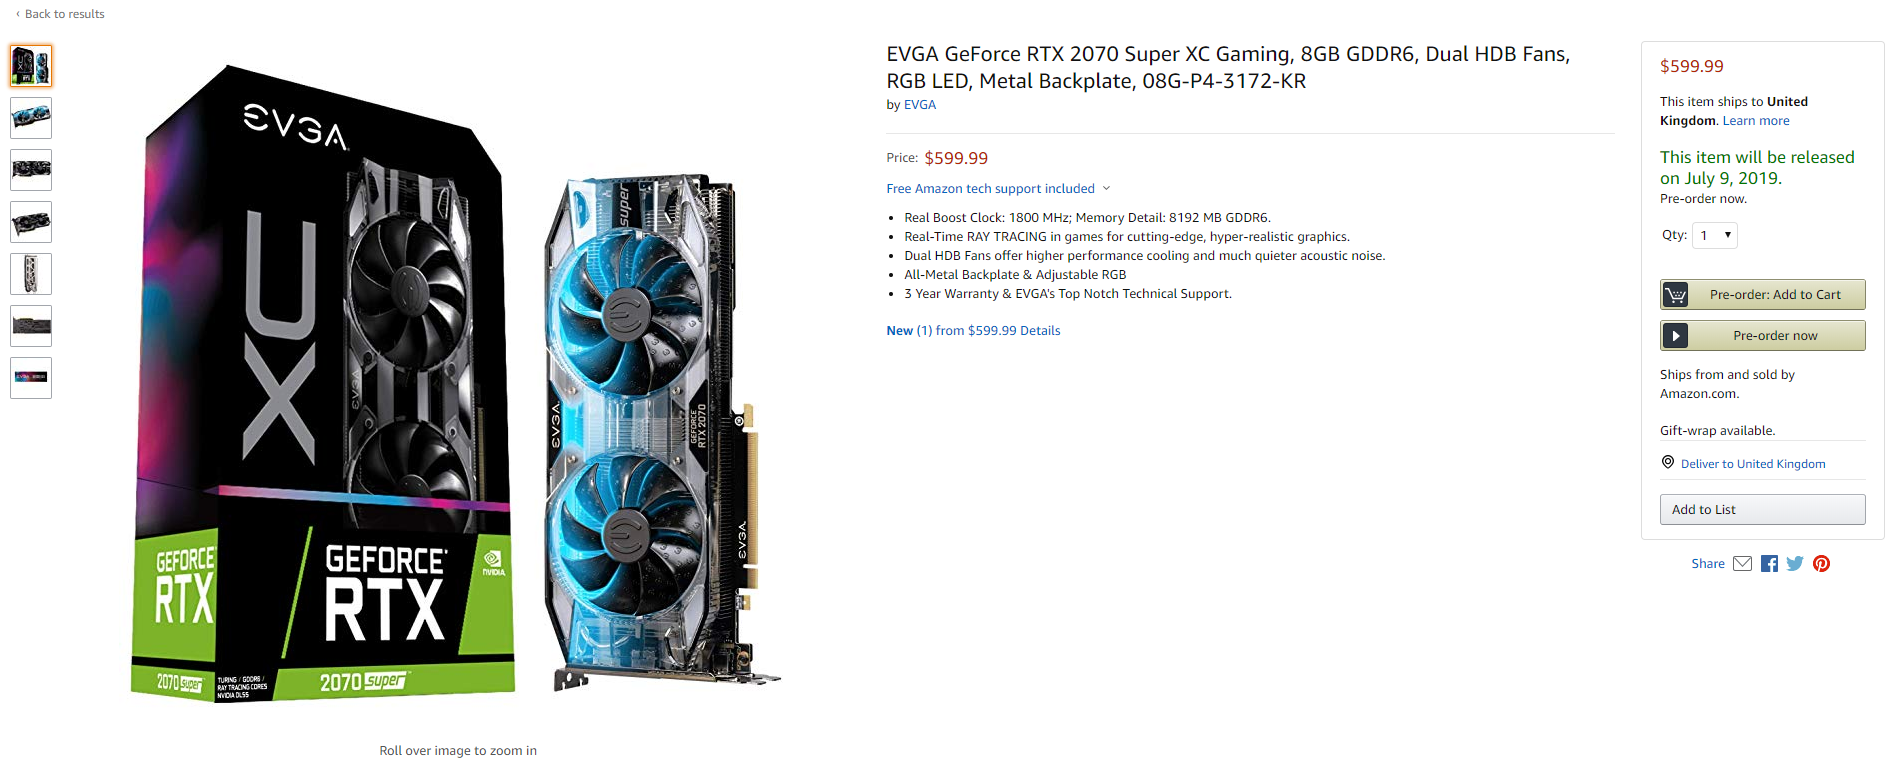
Task: Click the Pre-order now button
Action: (x=1763, y=335)
